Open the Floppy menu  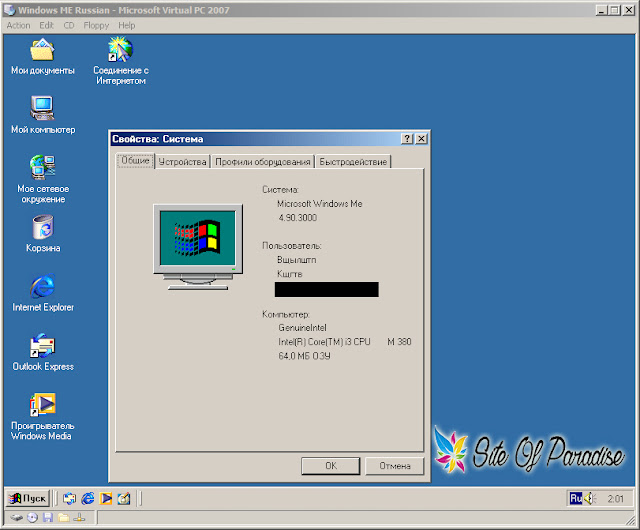coord(96,25)
